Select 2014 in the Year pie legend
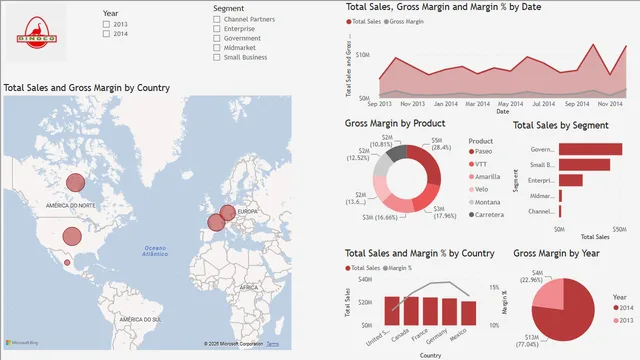The image size is (640, 360). pos(623,308)
